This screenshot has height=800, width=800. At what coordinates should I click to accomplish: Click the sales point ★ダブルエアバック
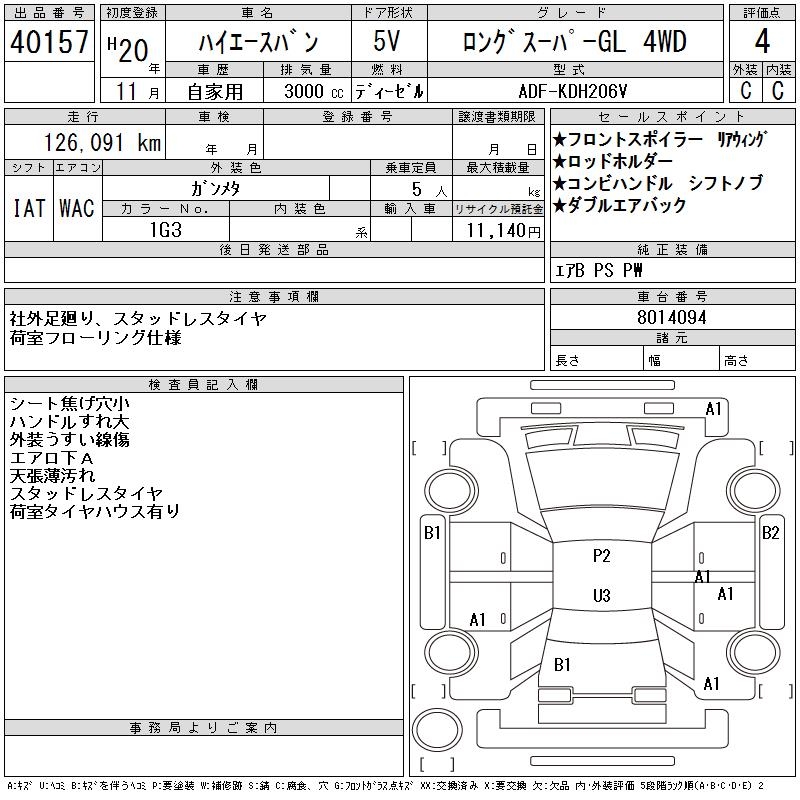click(620, 205)
